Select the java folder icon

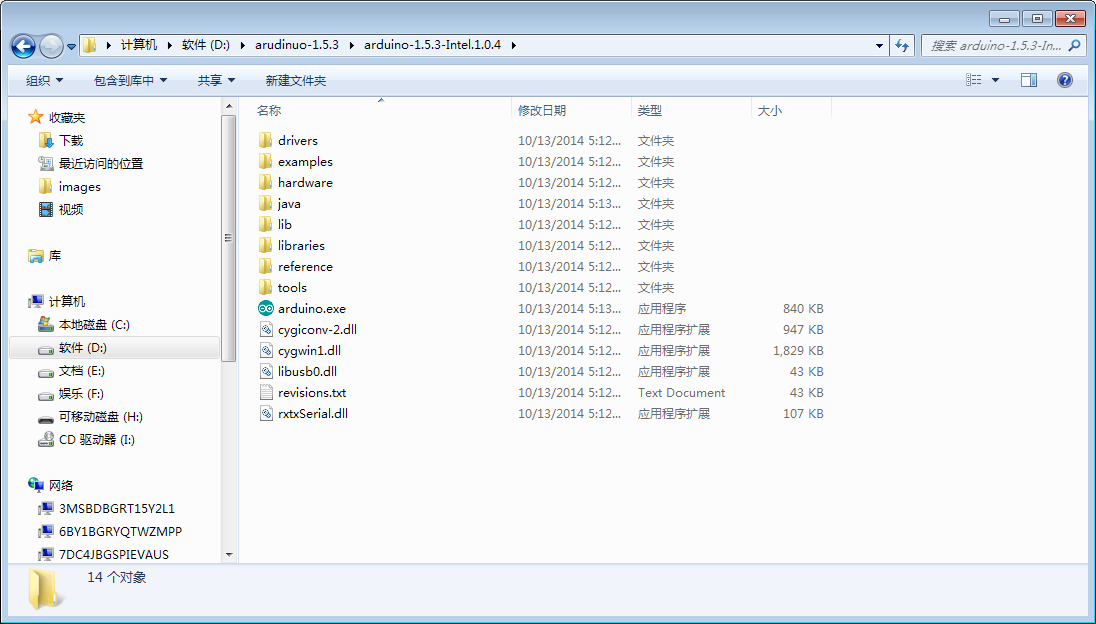click(266, 203)
